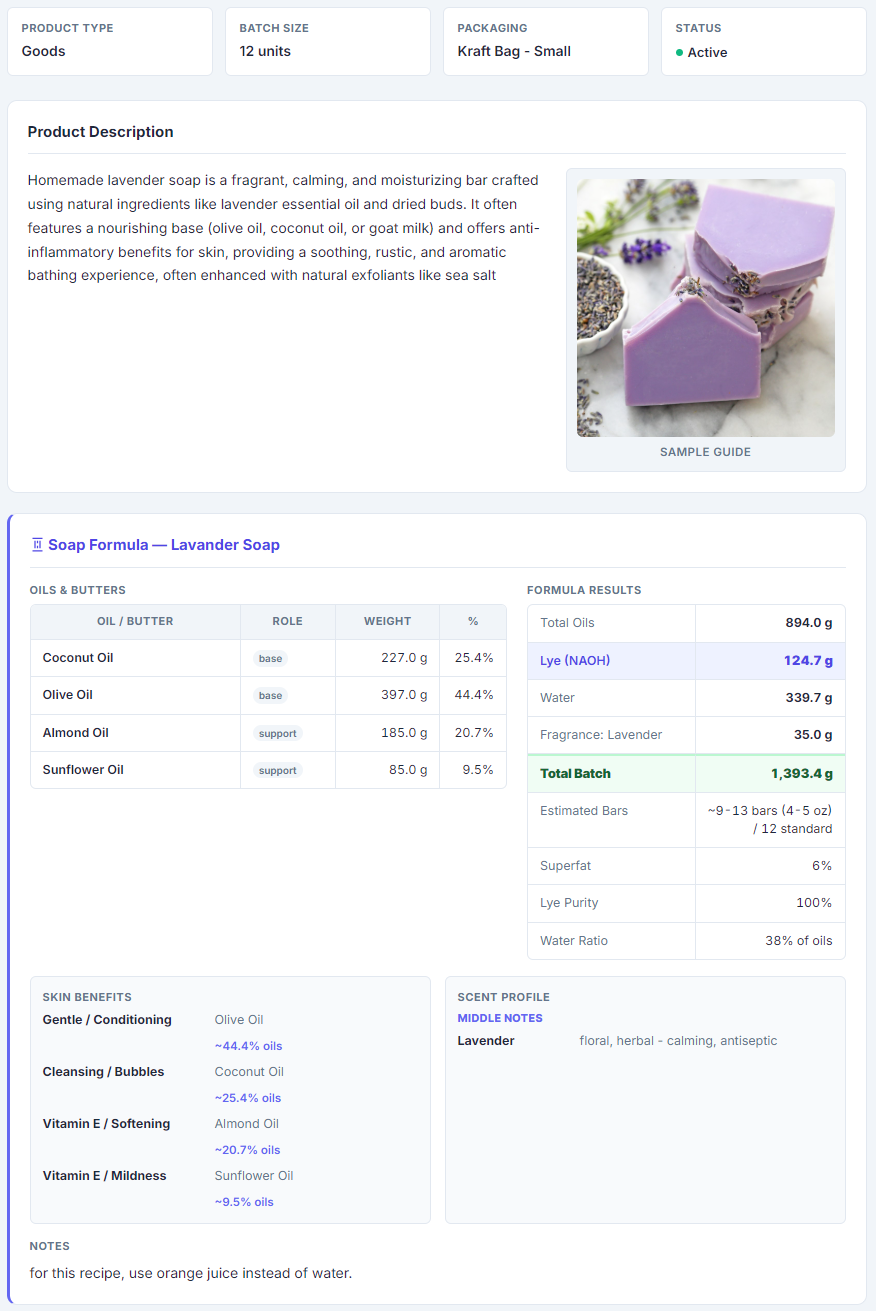Select the SAMPLE GUIDE caption

pos(705,452)
